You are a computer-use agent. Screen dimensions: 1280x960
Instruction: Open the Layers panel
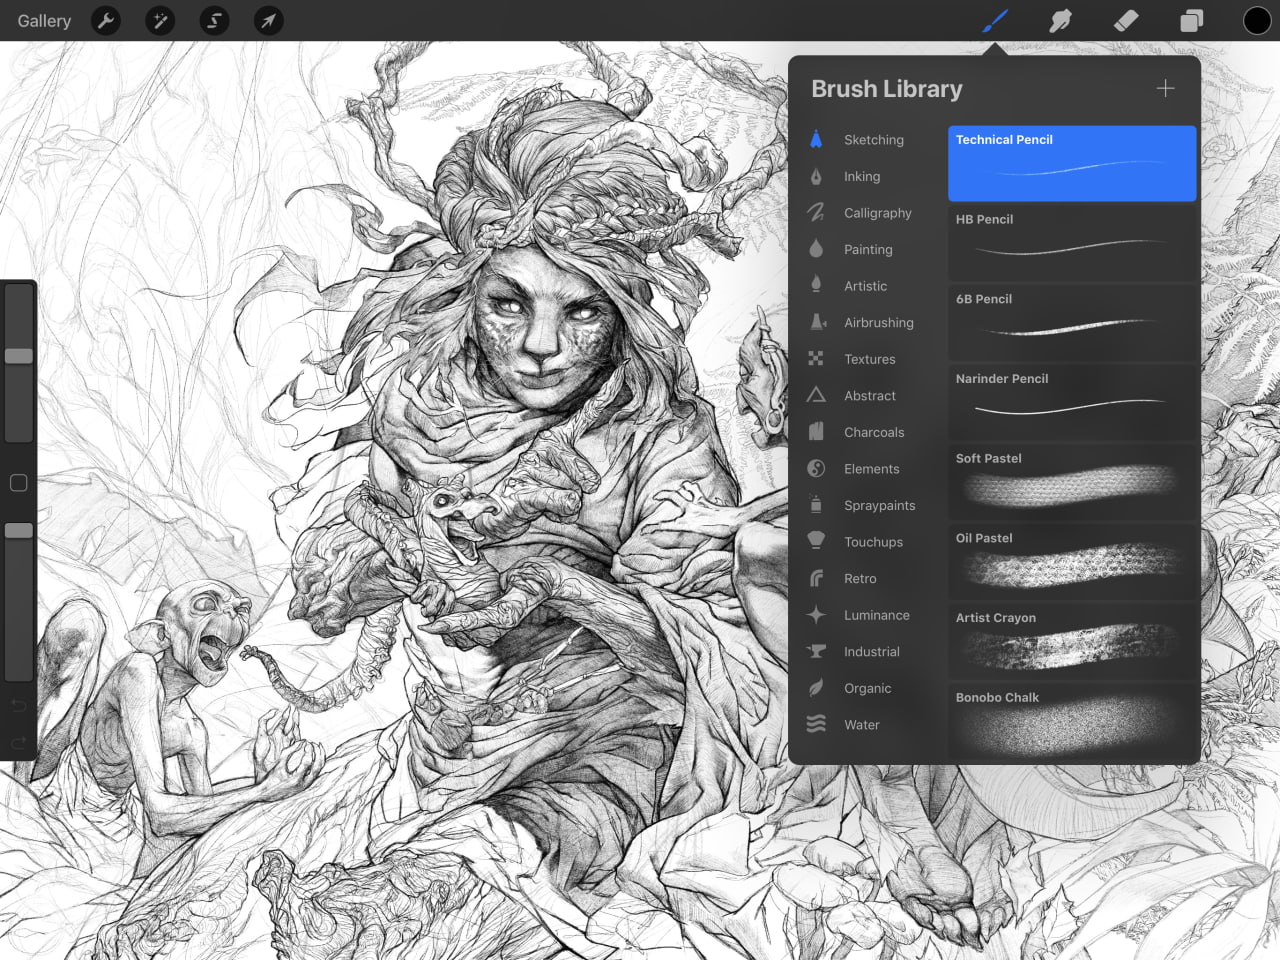coord(1190,20)
